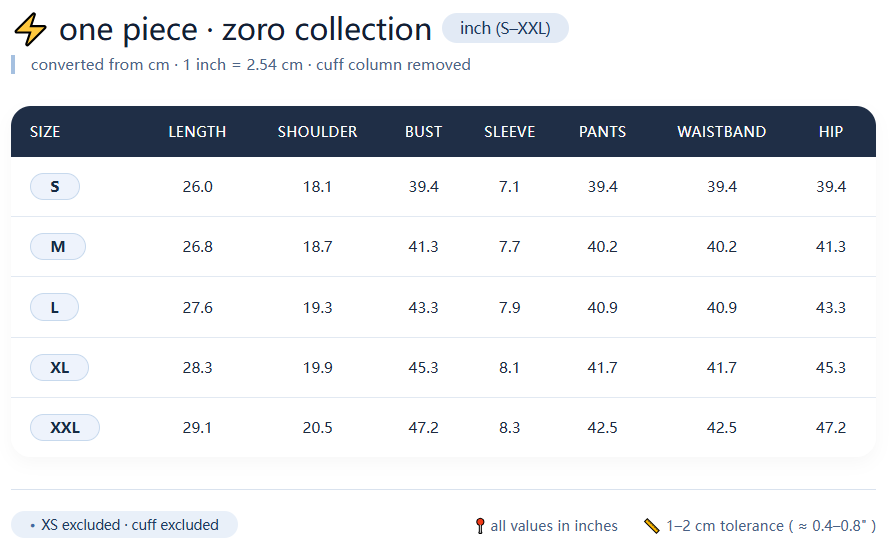Click the red pin icon in footer
This screenshot has width=892, height=557.
[x=480, y=526]
